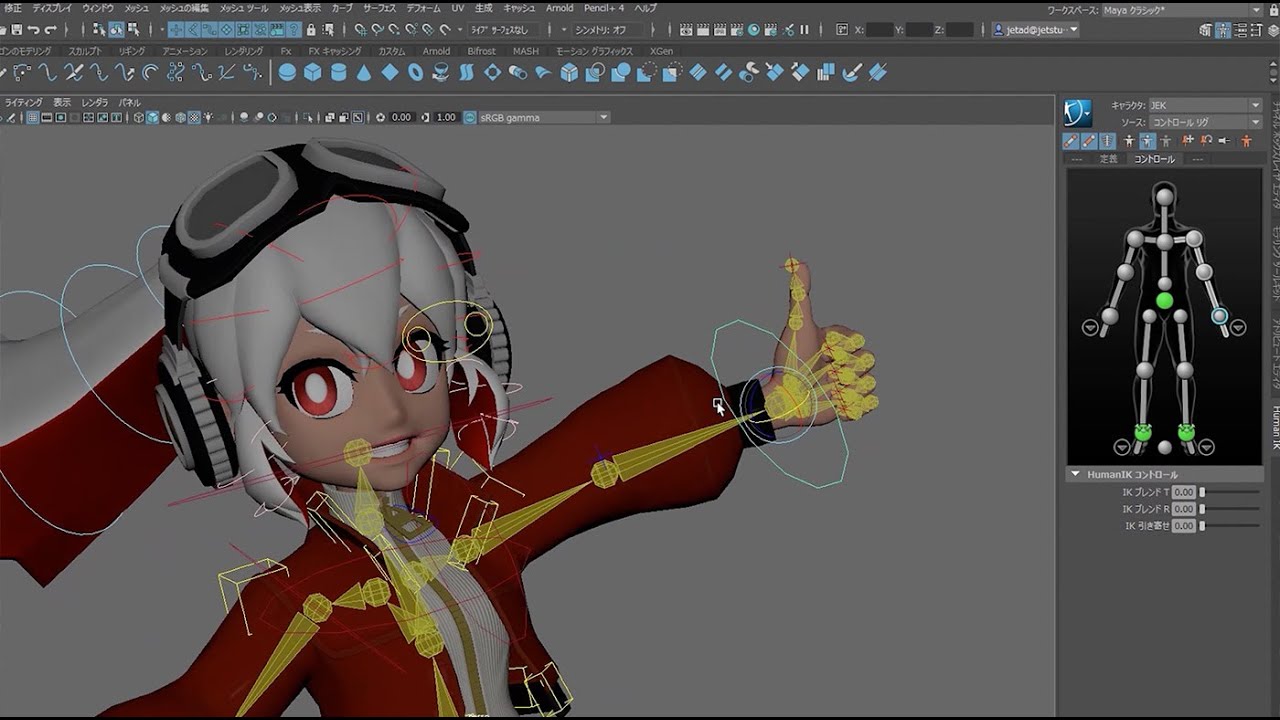Open the symmetry off dropdown

(x=608, y=29)
